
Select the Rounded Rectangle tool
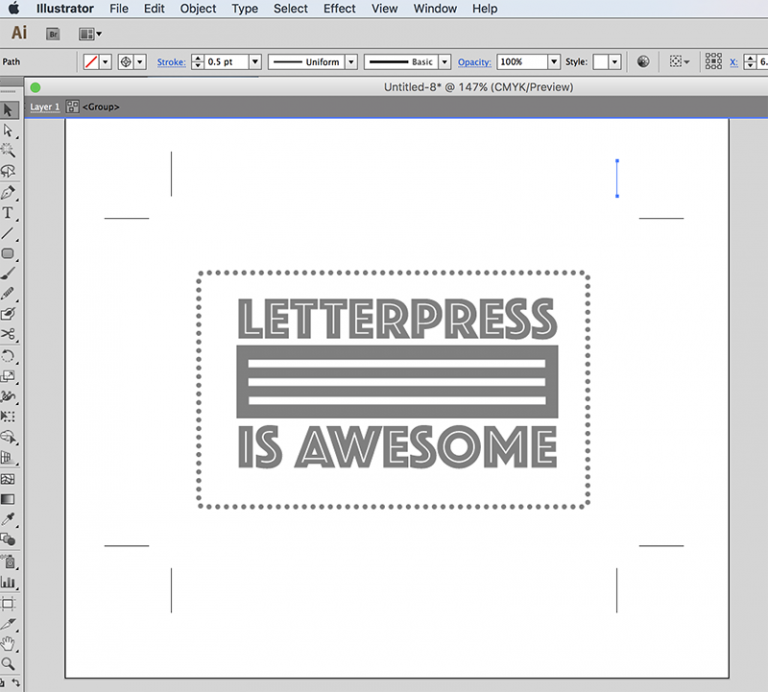[8, 254]
